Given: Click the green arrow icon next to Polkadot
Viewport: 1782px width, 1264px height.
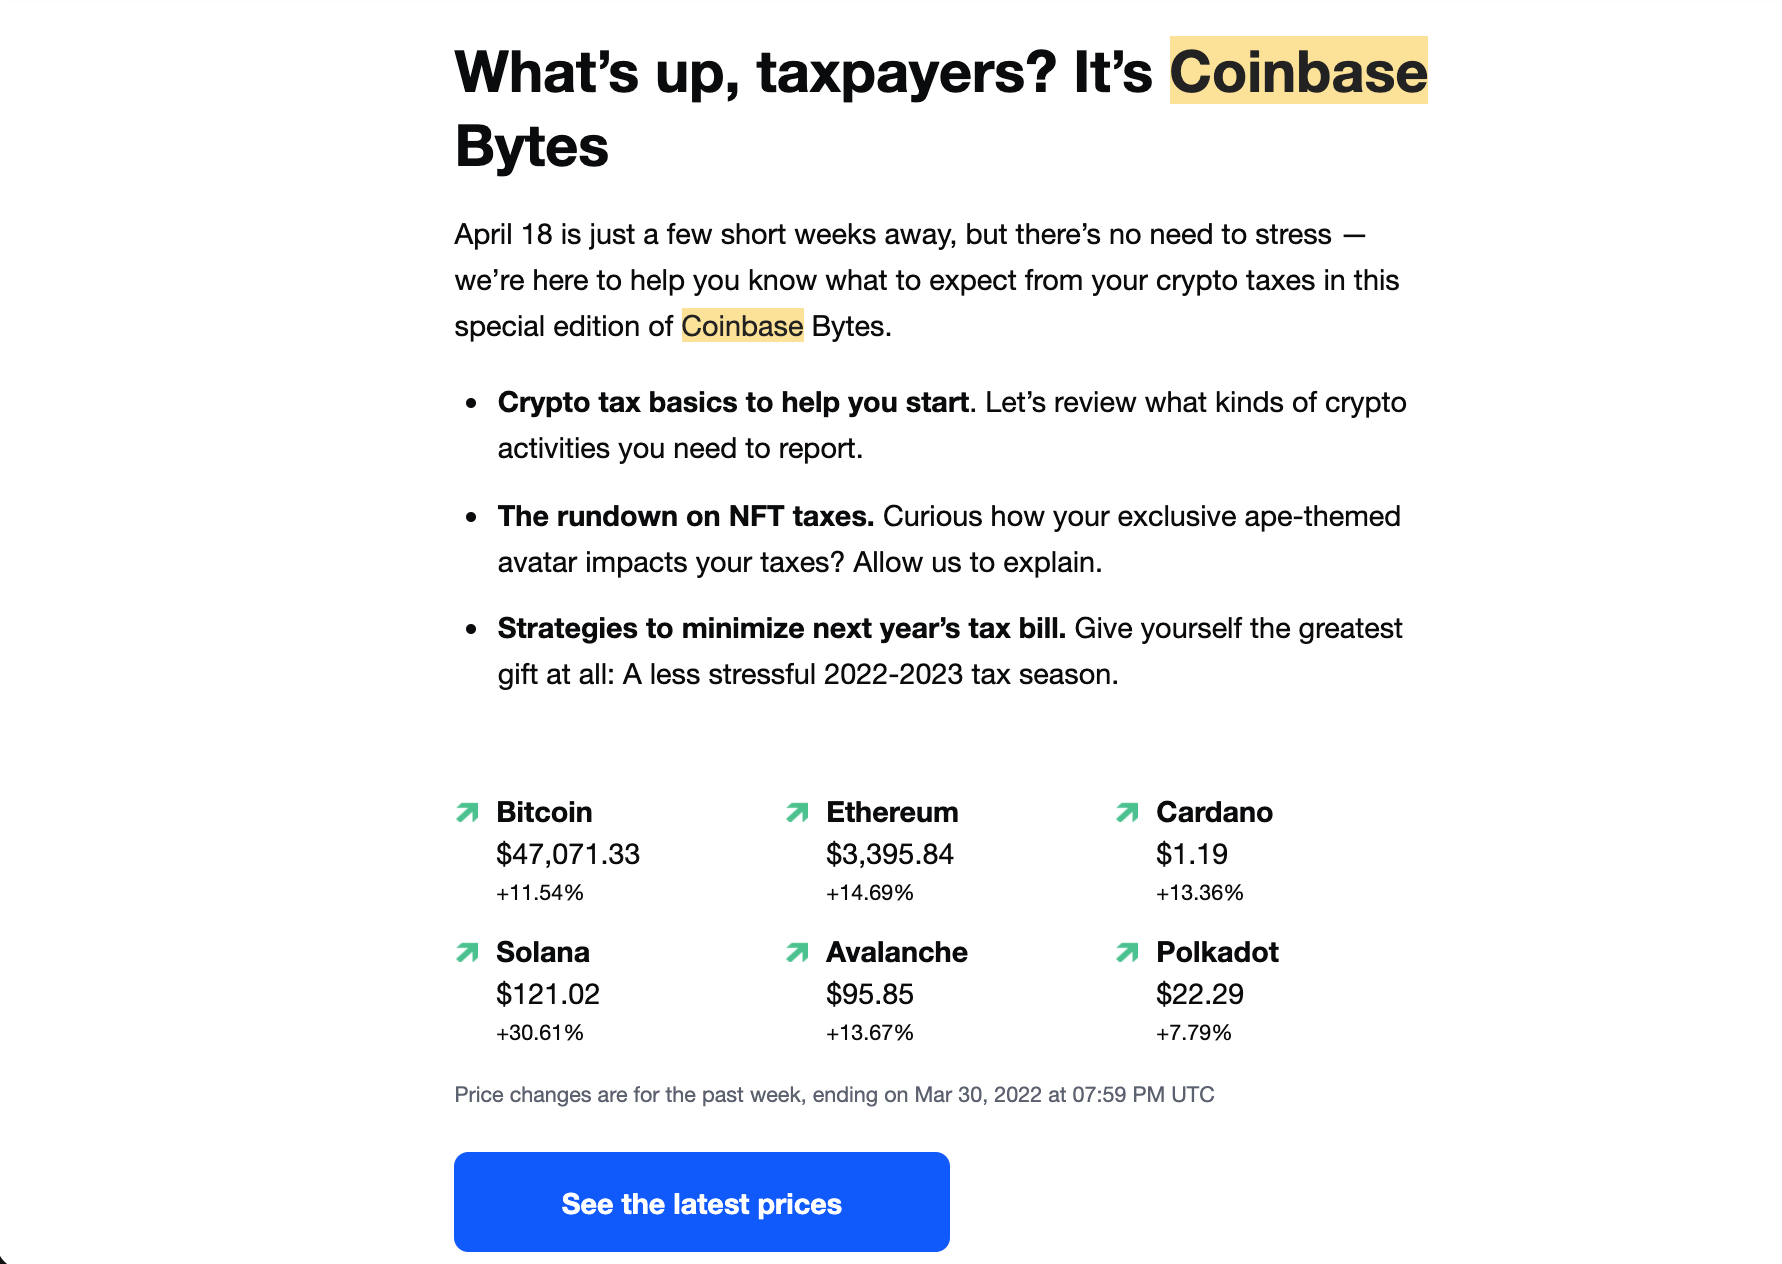Looking at the screenshot, I should click(x=1126, y=953).
